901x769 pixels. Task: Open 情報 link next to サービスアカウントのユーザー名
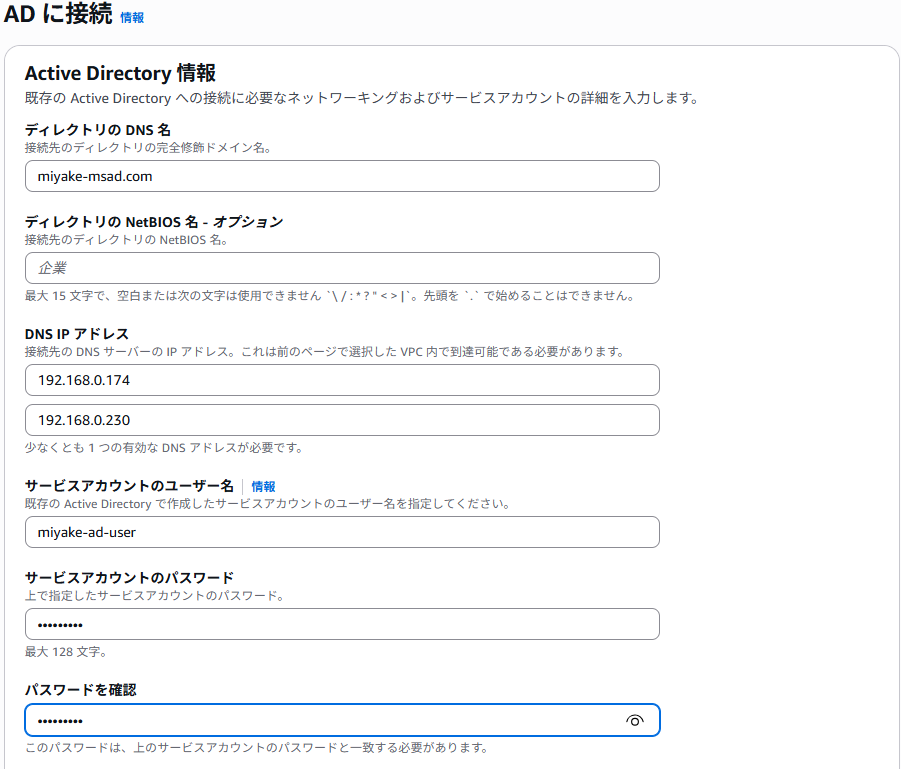pos(263,486)
